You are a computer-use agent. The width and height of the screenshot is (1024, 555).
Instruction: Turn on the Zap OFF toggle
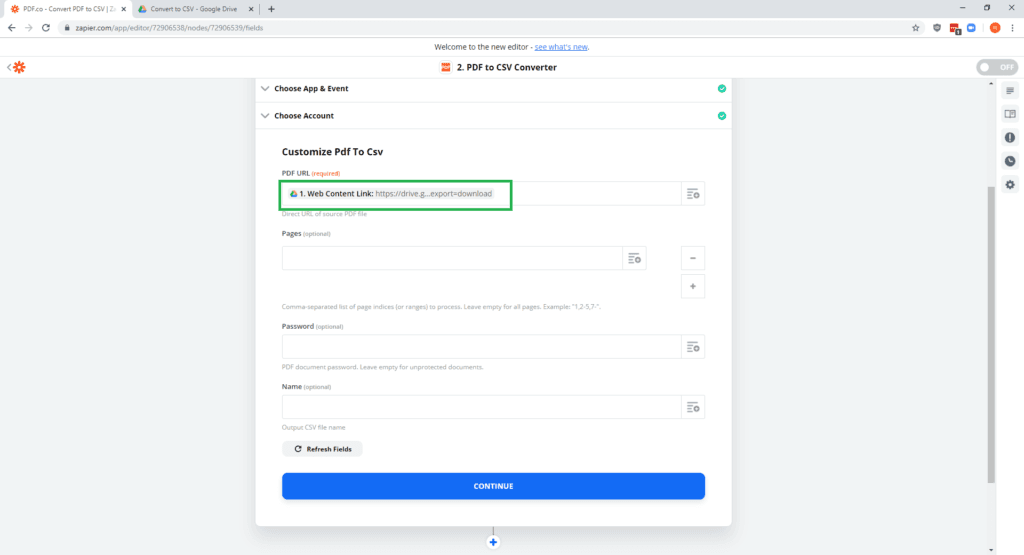[x=996, y=67]
